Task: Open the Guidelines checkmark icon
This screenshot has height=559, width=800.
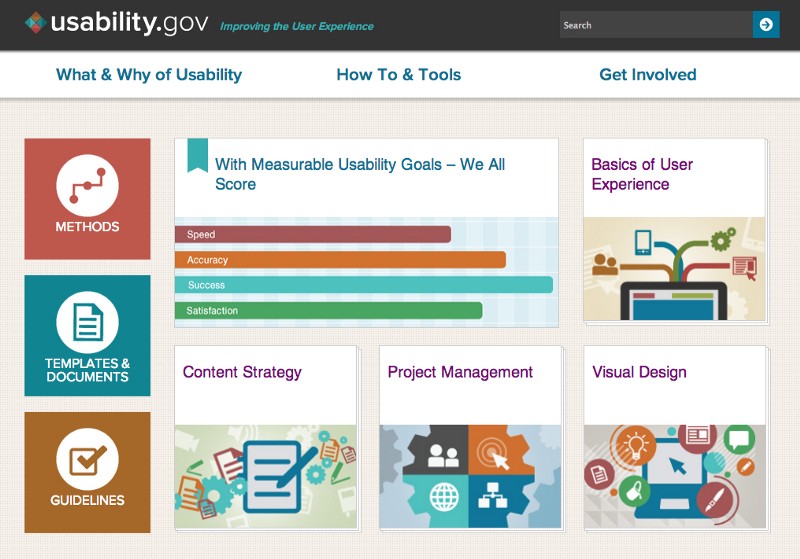Action: 87,459
